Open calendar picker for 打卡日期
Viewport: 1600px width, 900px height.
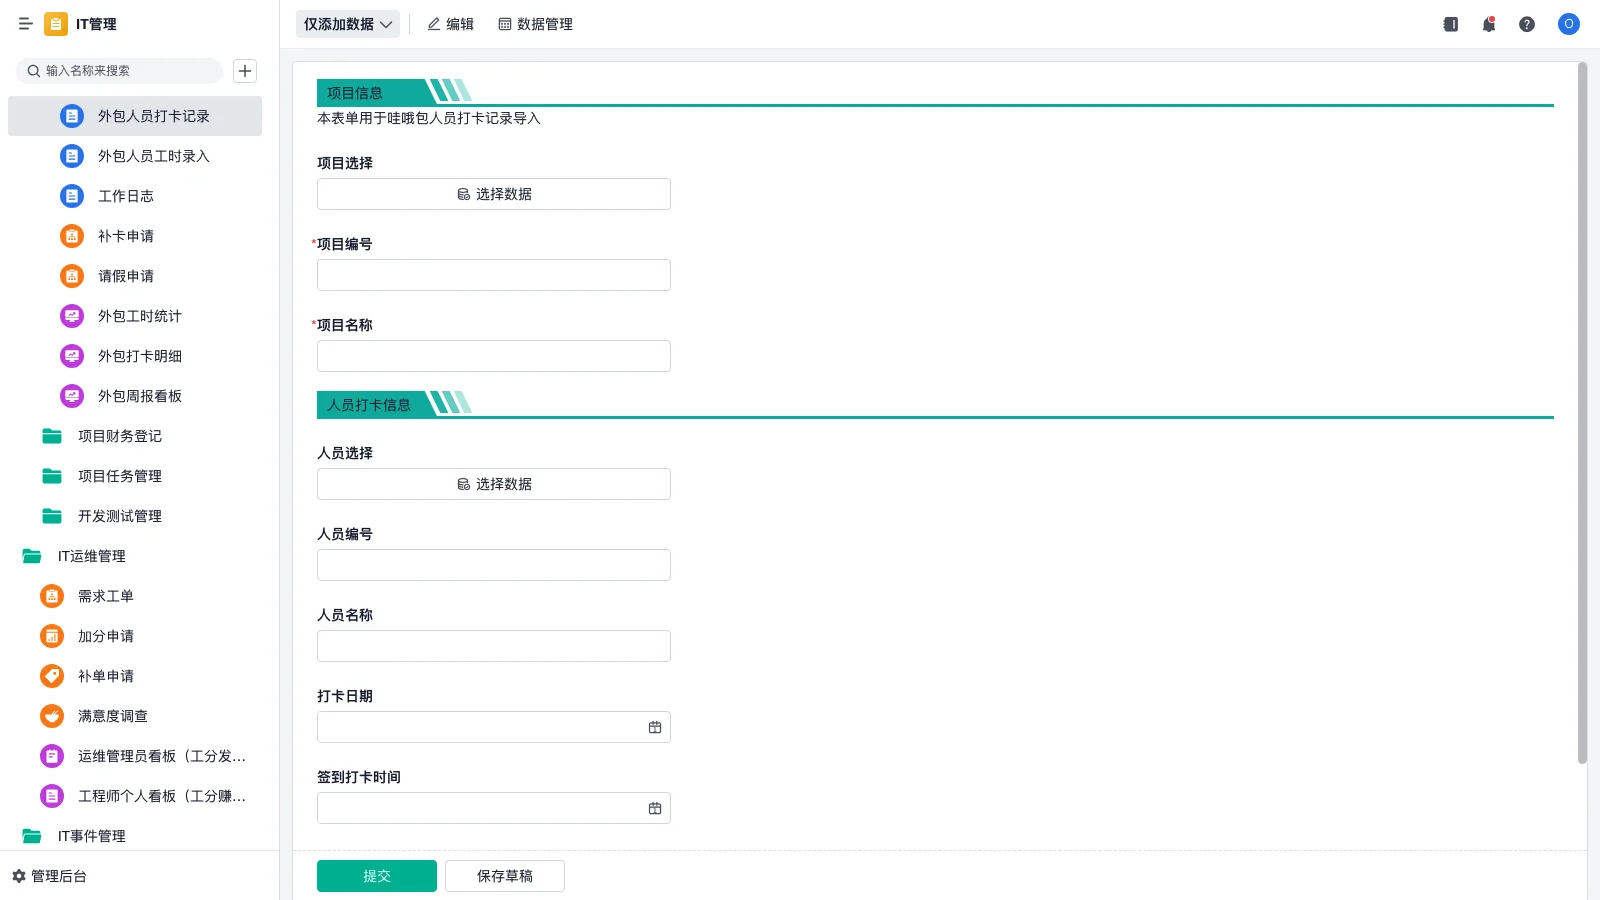[655, 727]
